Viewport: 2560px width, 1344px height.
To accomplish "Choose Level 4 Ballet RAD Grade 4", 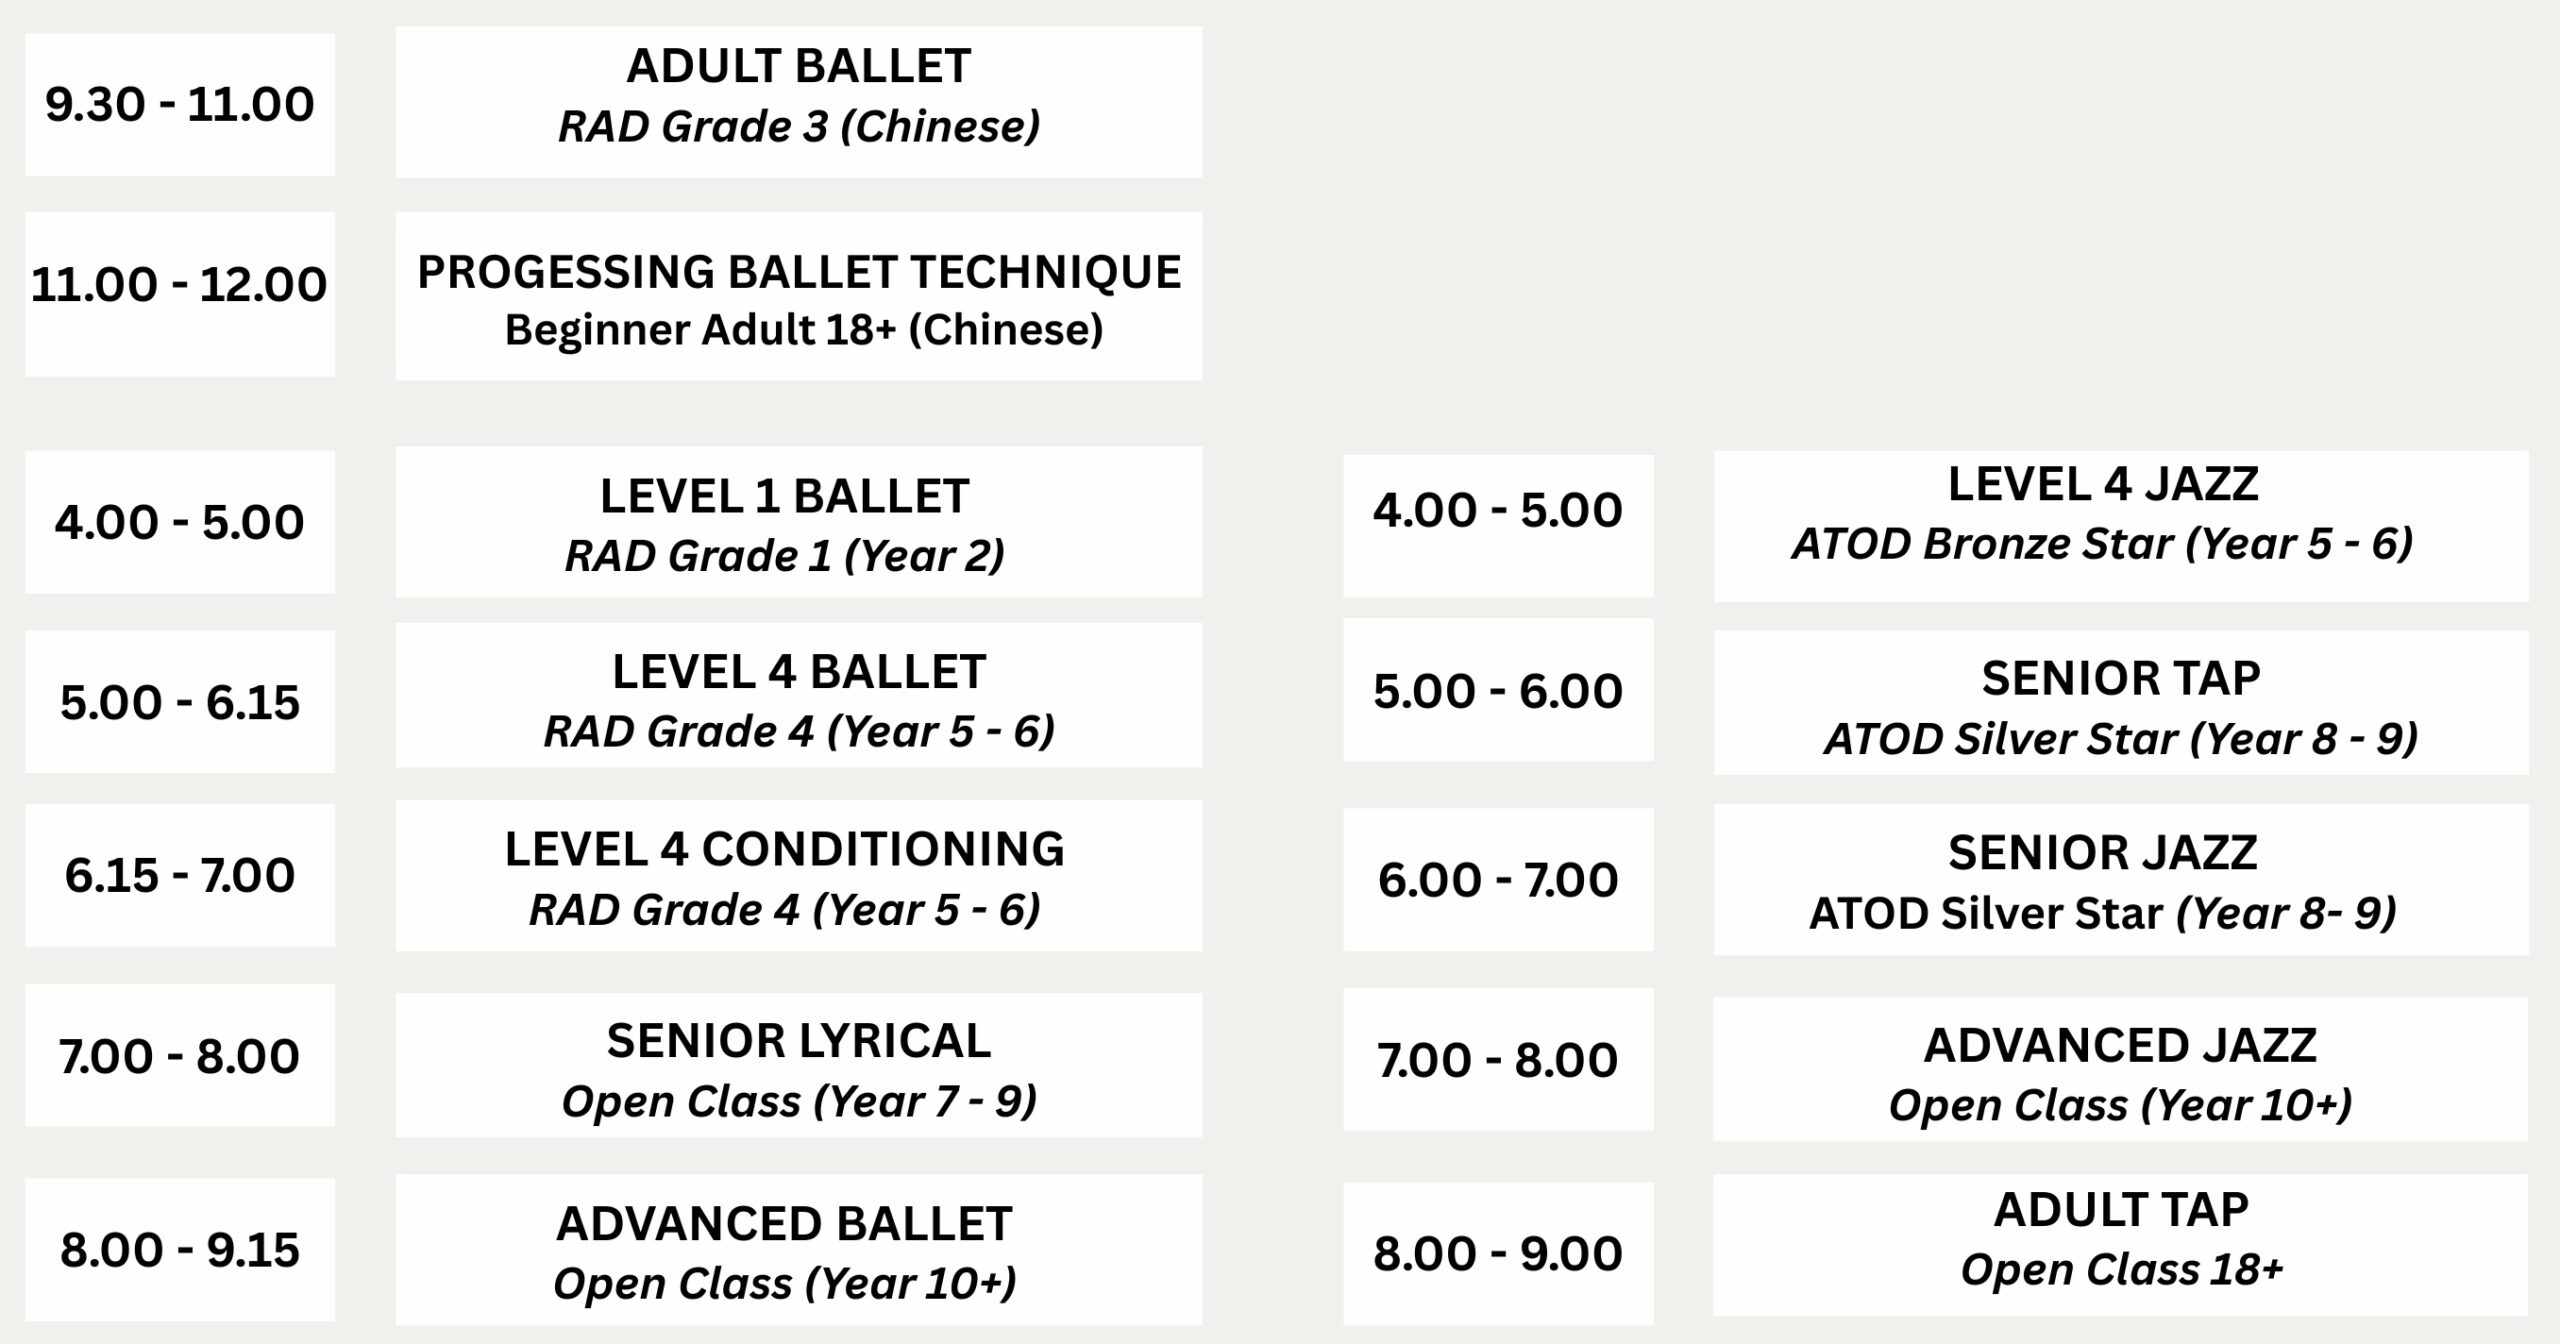I will click(x=798, y=695).
